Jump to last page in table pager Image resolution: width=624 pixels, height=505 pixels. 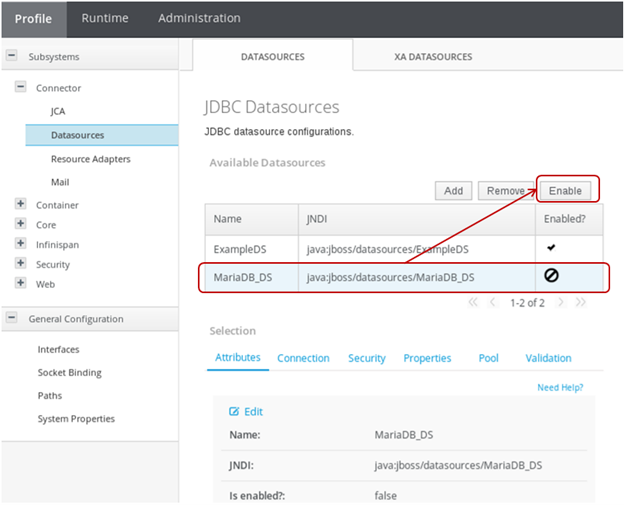click(x=580, y=301)
